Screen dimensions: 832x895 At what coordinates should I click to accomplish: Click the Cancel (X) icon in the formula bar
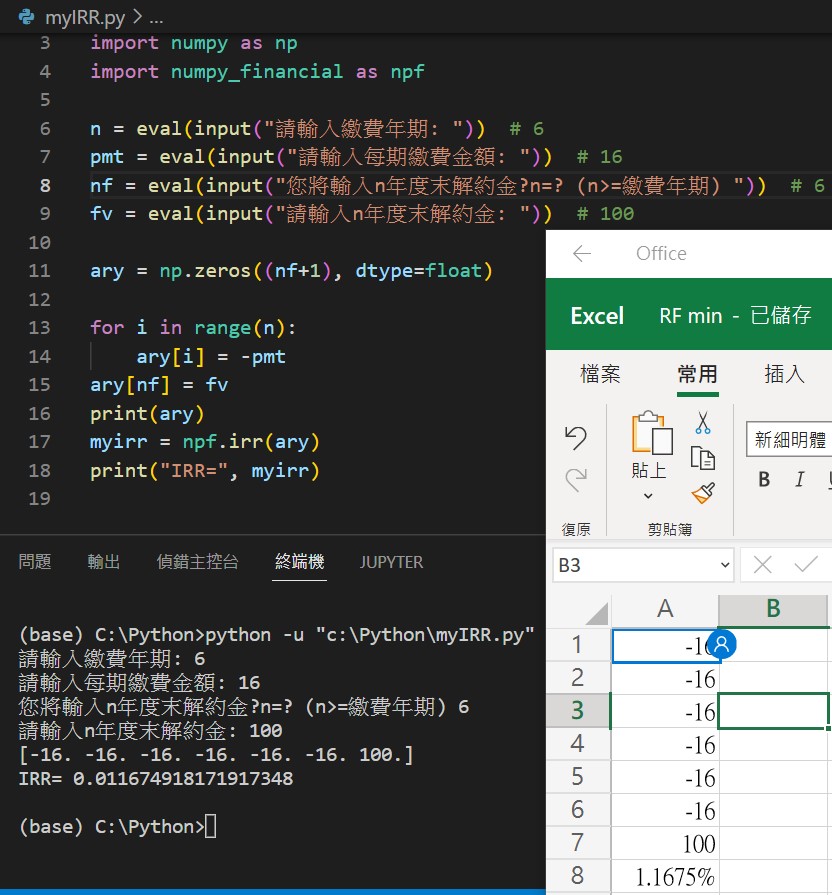[x=761, y=565]
